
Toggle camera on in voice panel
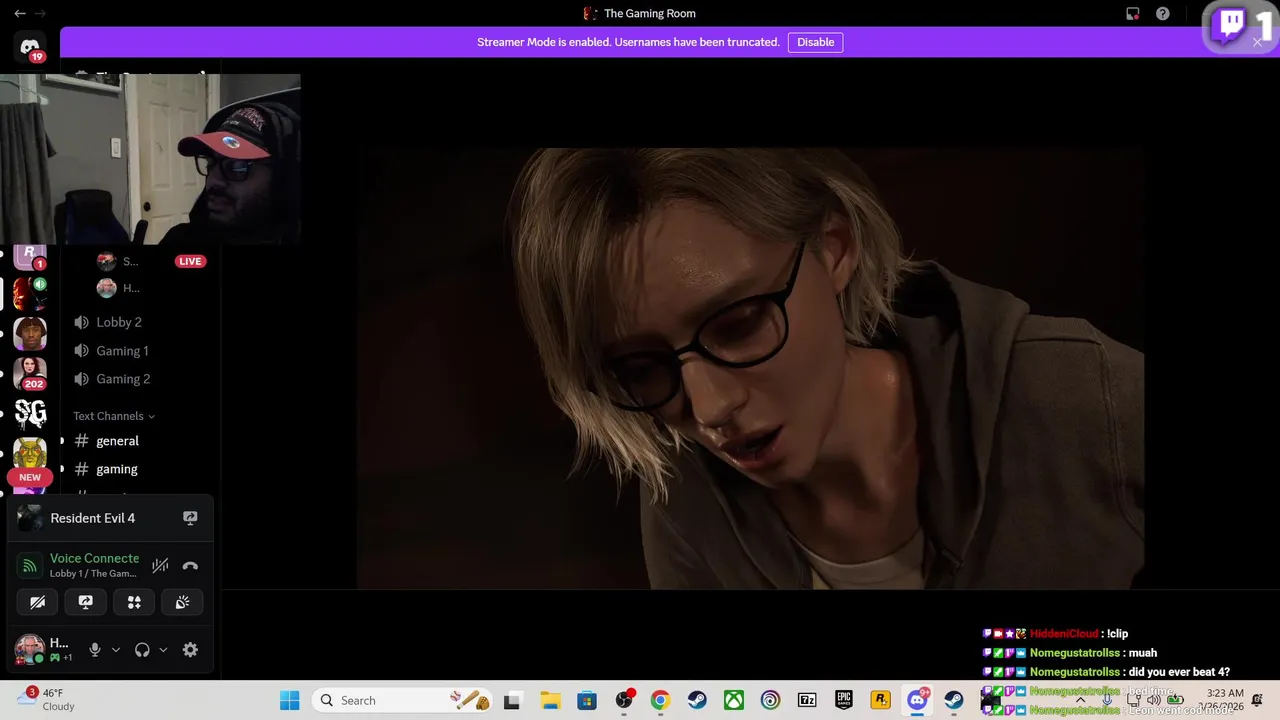point(37,602)
